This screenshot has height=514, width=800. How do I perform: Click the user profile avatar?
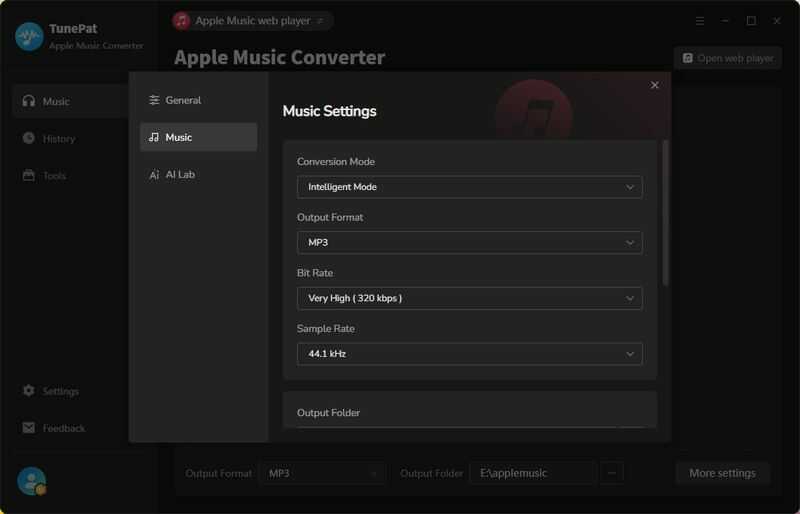pos(31,481)
